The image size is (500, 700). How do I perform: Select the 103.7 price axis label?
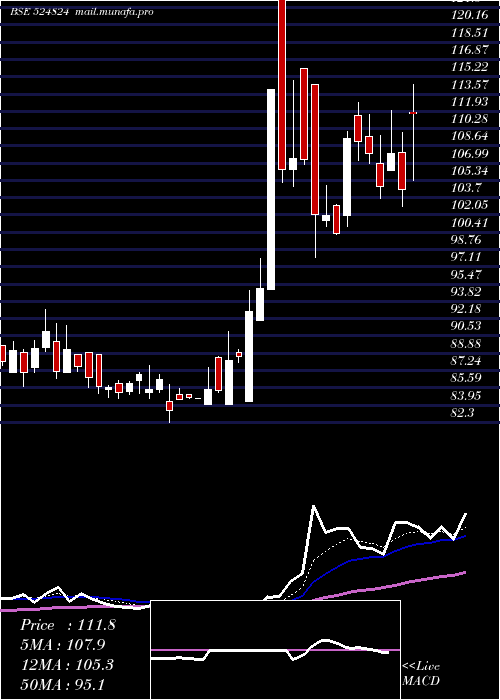click(466, 188)
